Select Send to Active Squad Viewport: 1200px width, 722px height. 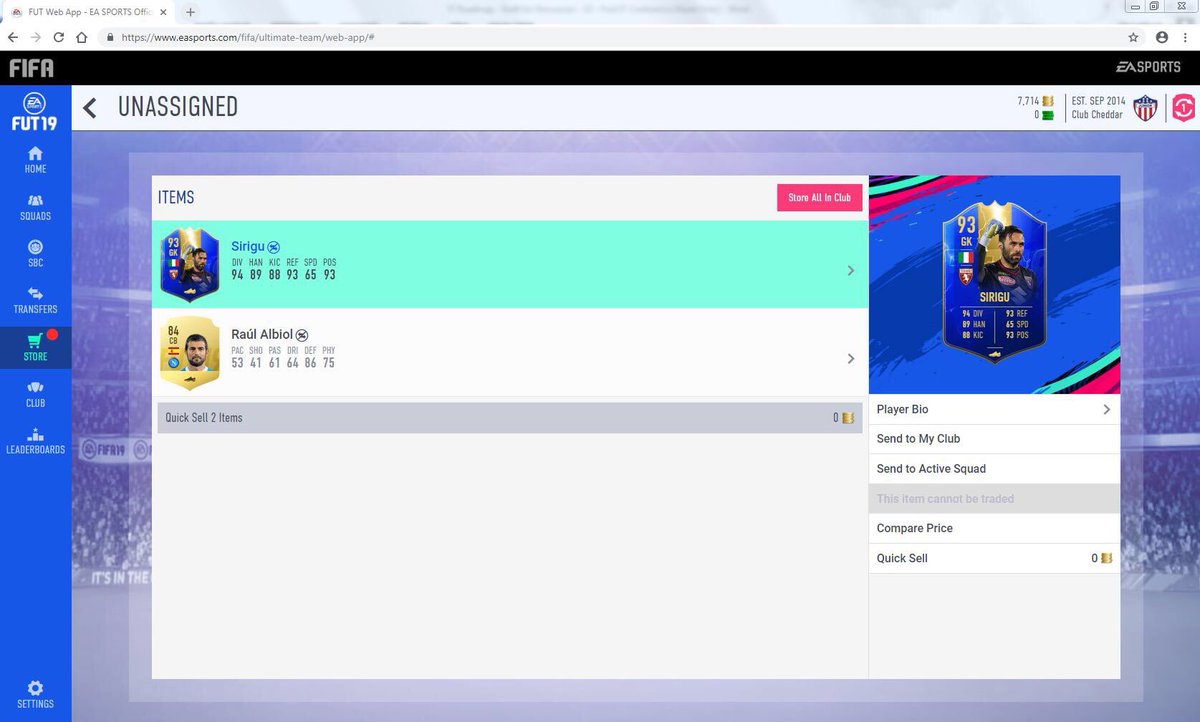(x=994, y=469)
